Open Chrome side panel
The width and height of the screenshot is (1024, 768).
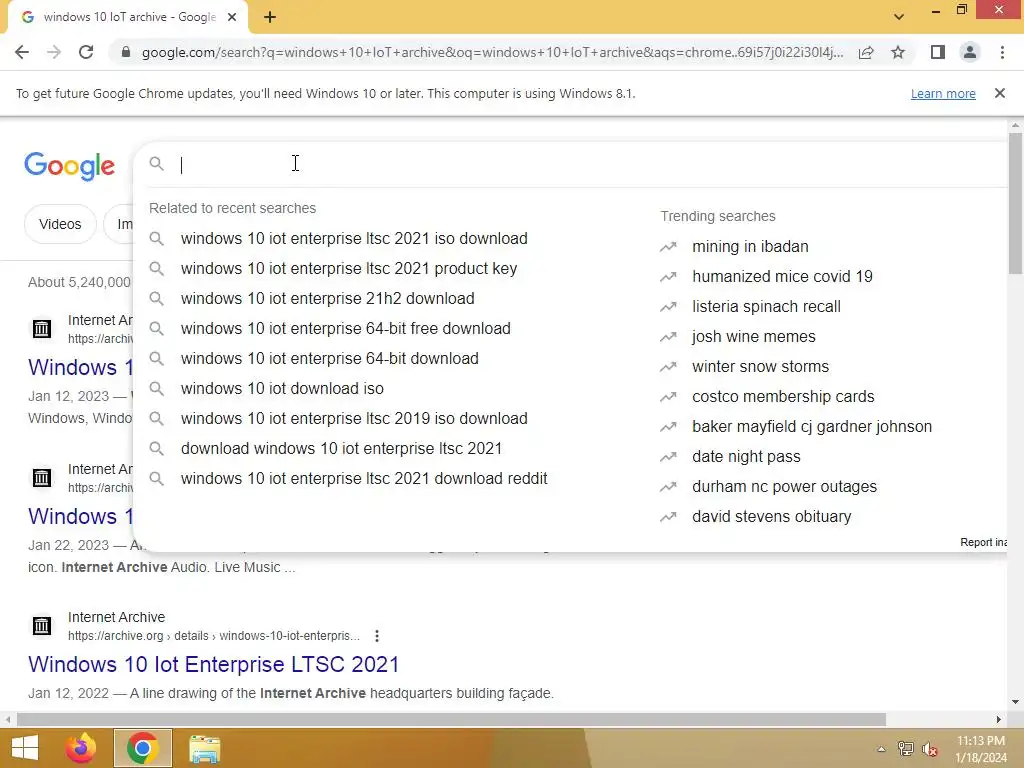pos(938,52)
